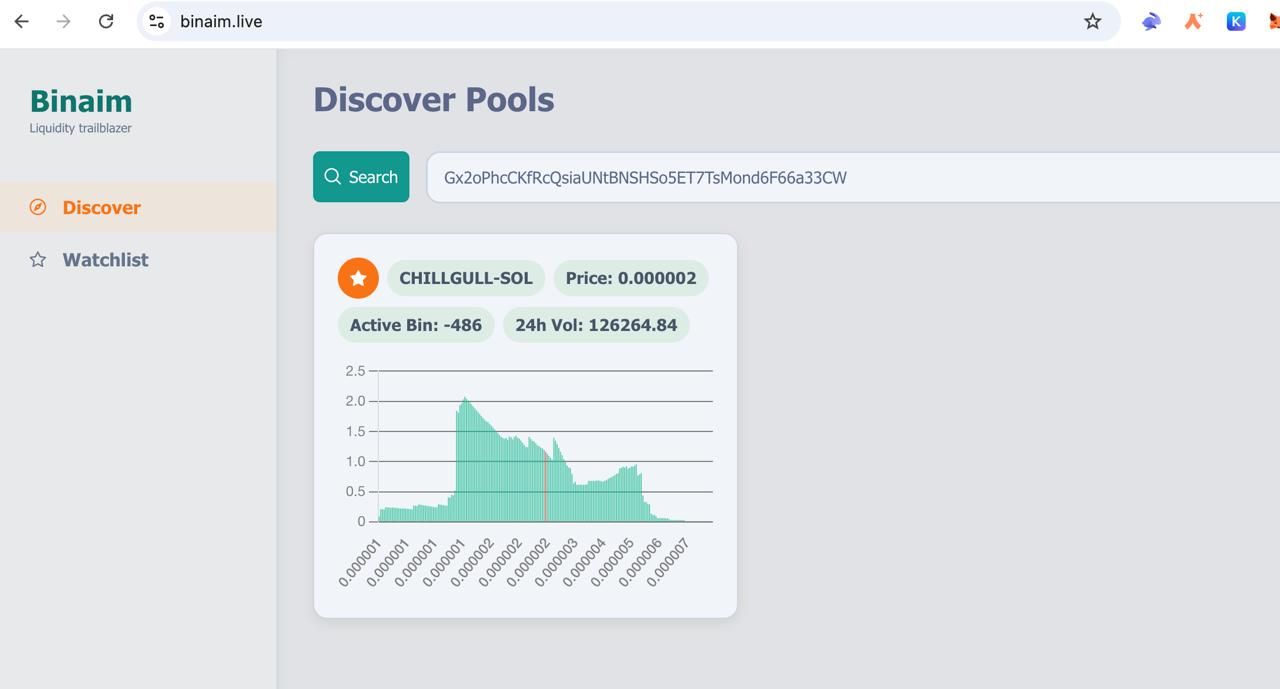Open the Watchlist section in sidebar

click(105, 259)
